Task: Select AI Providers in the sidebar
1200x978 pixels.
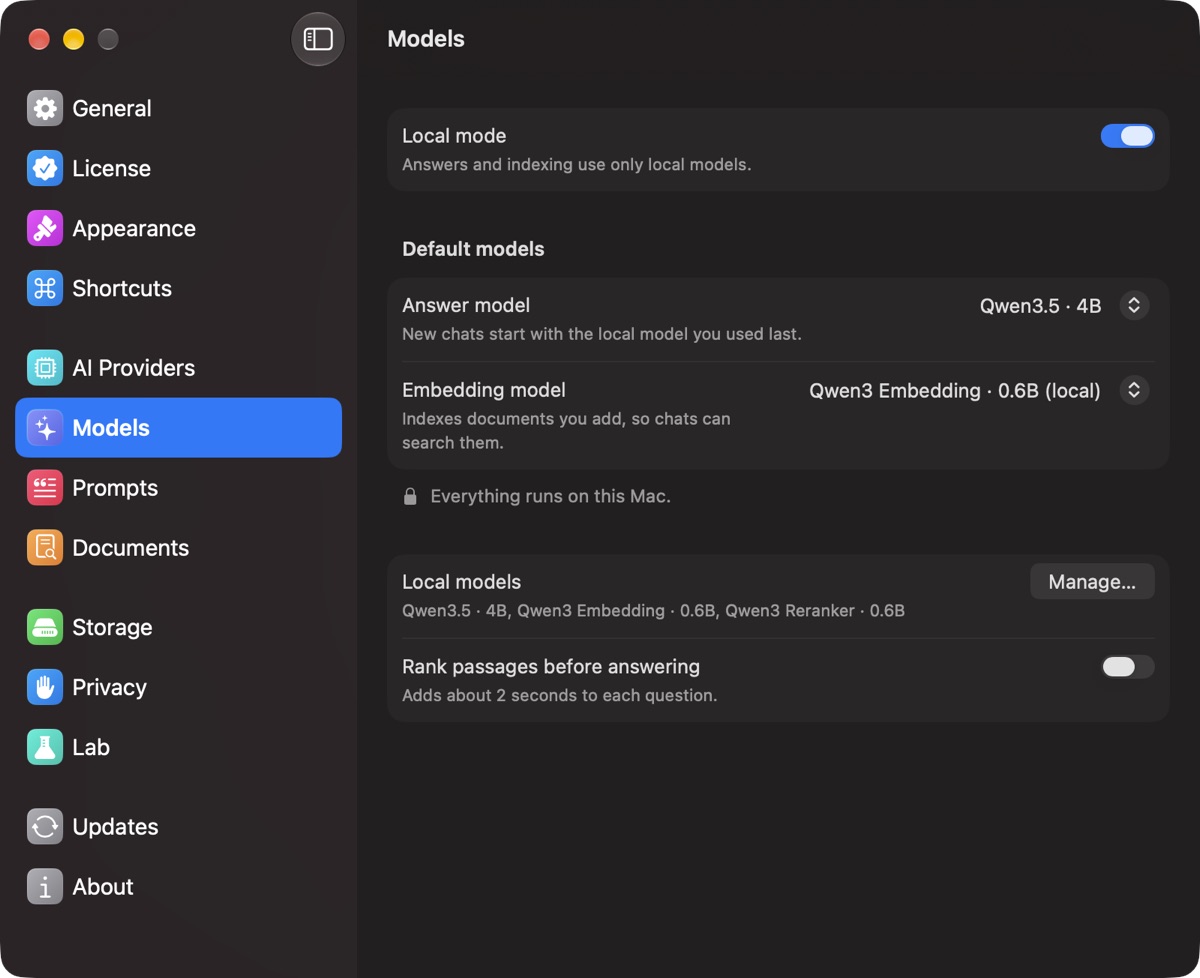Action: point(178,368)
